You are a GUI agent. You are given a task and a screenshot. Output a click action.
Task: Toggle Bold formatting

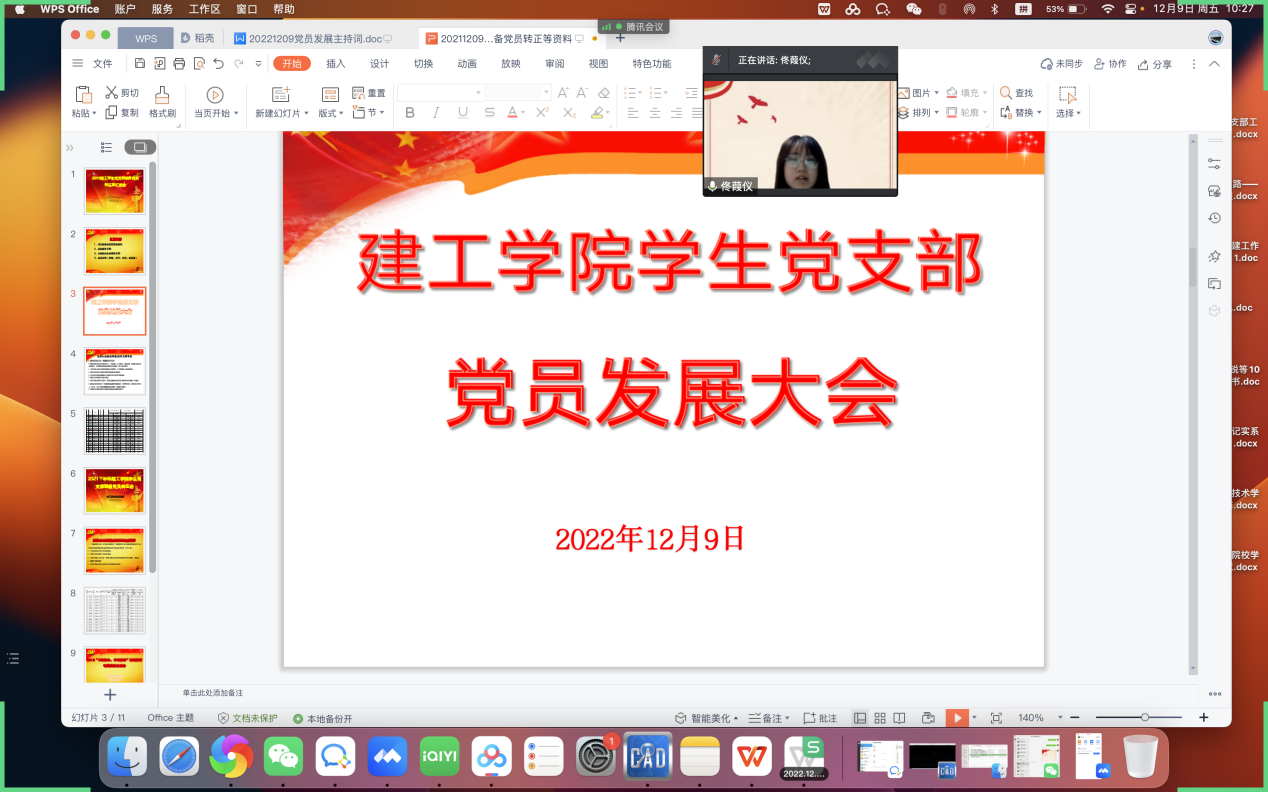[410, 113]
